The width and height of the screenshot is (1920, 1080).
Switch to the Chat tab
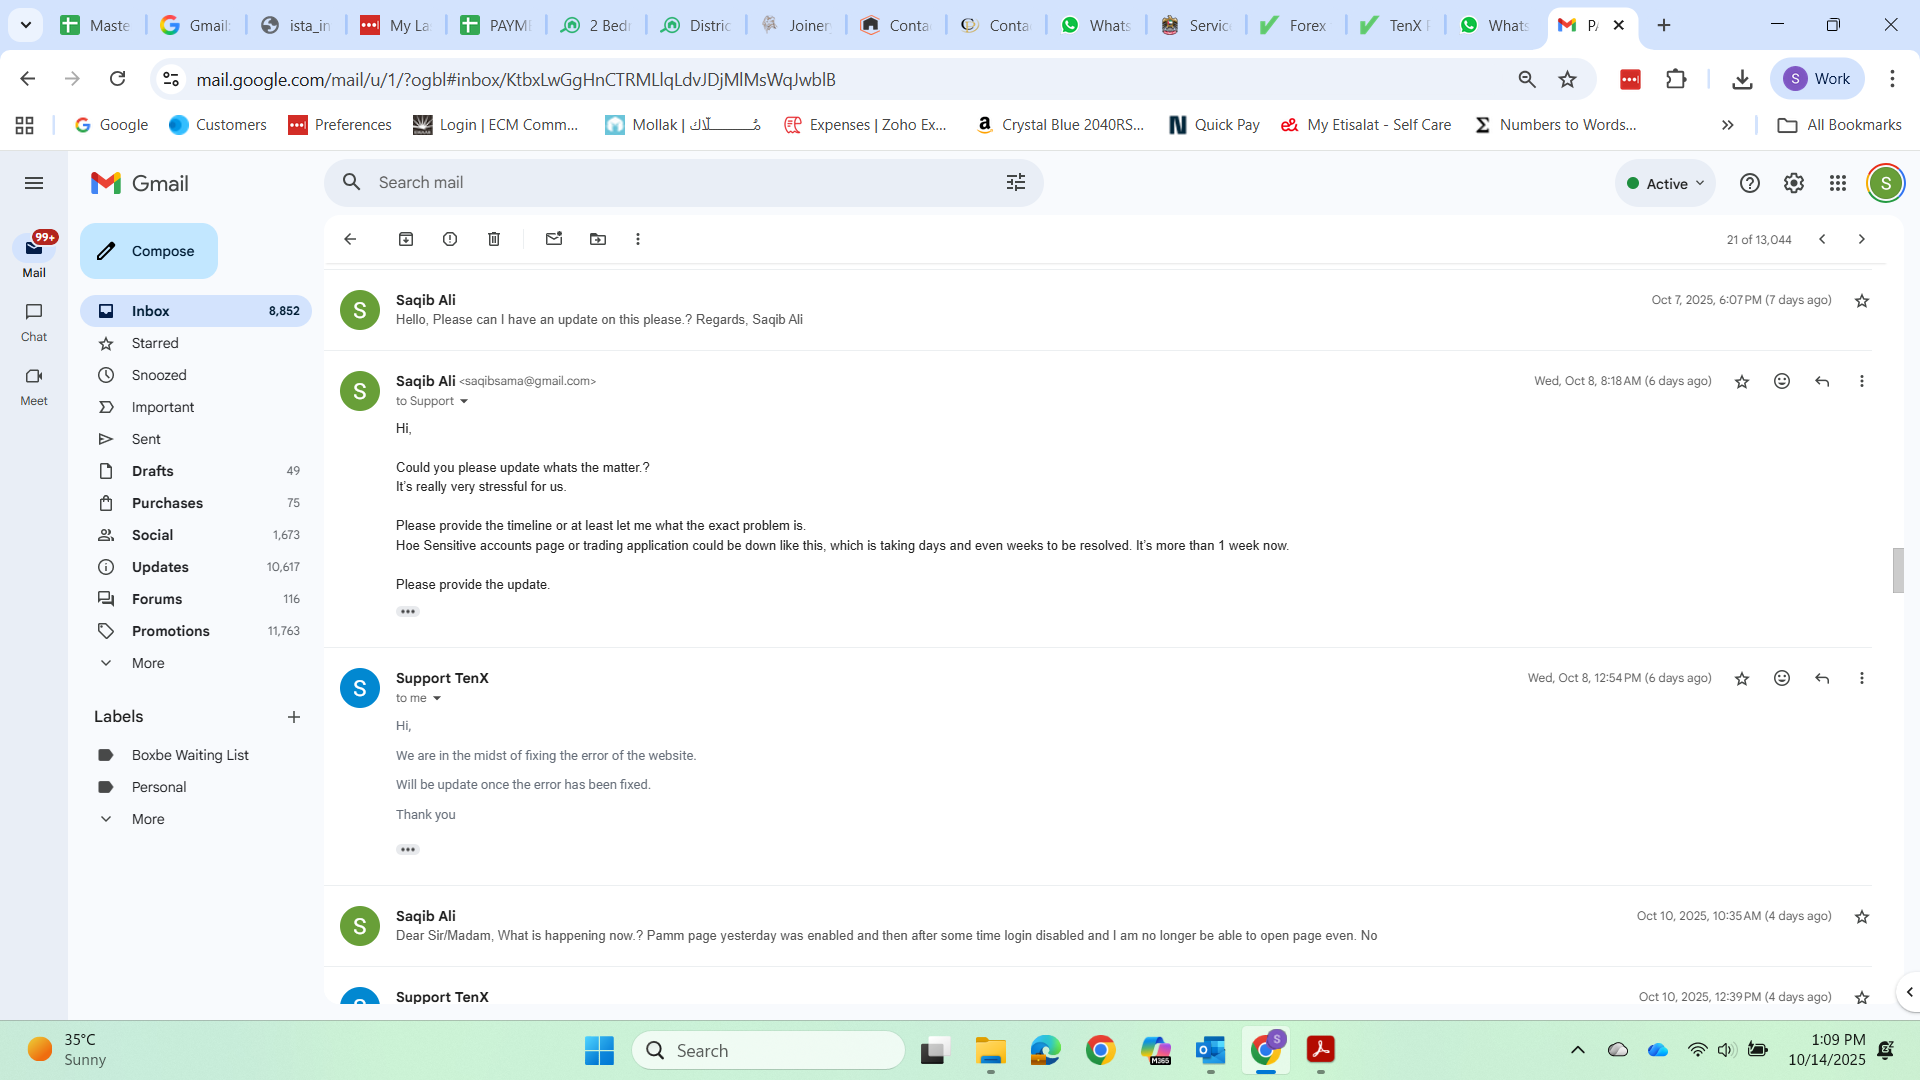tap(34, 322)
